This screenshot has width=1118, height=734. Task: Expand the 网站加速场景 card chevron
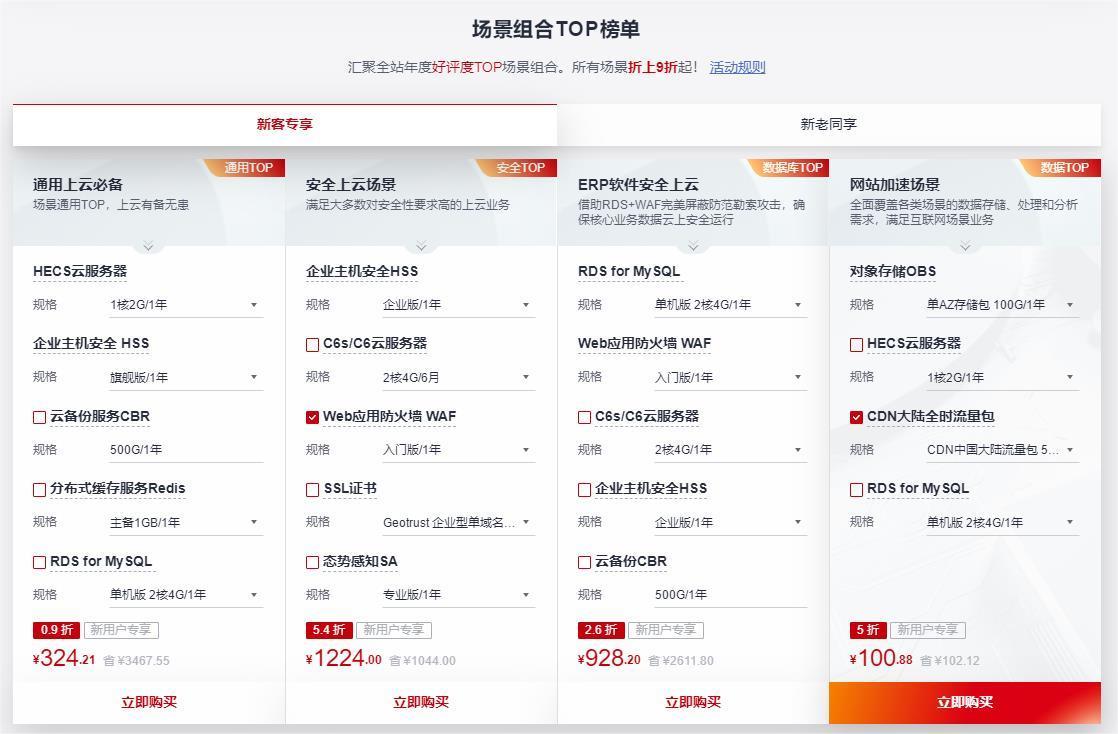965,246
